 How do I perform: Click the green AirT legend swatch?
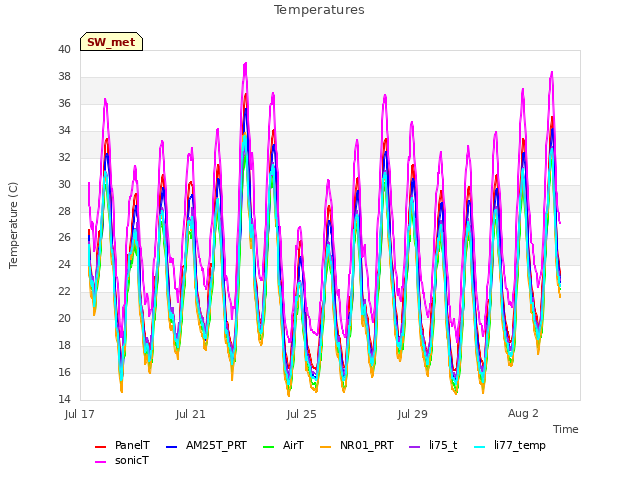[269, 447]
